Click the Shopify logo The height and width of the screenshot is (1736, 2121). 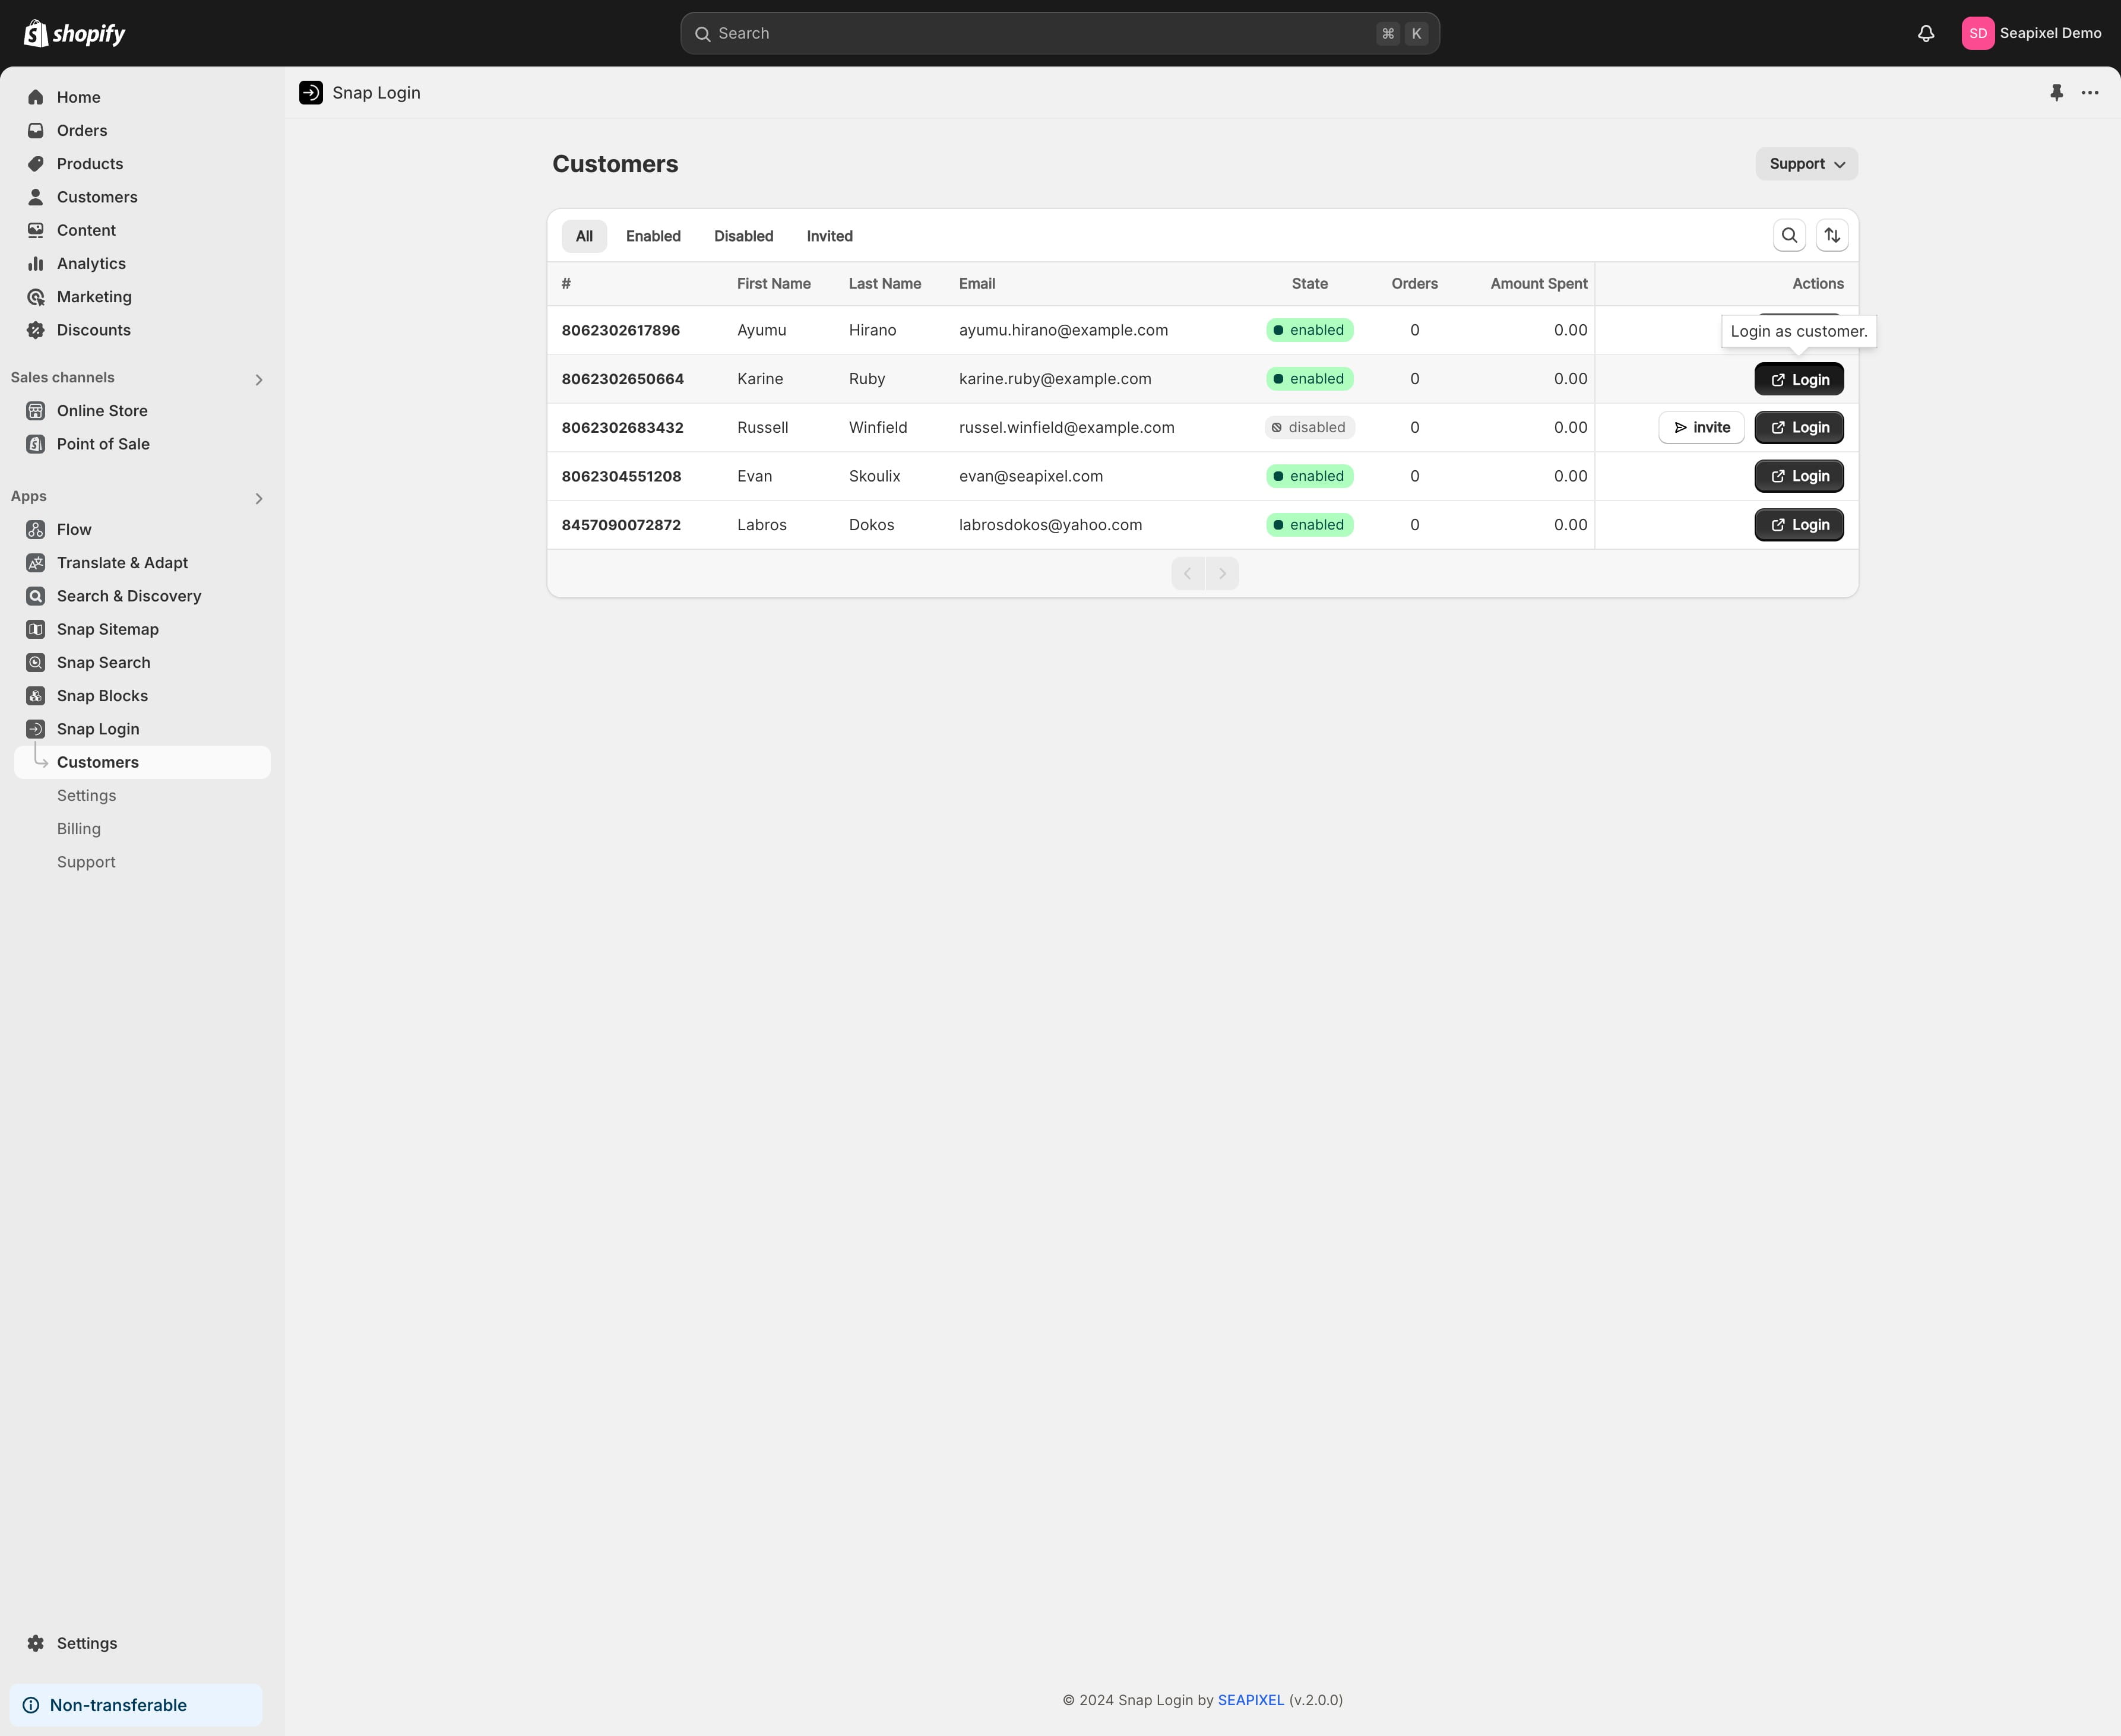[75, 33]
